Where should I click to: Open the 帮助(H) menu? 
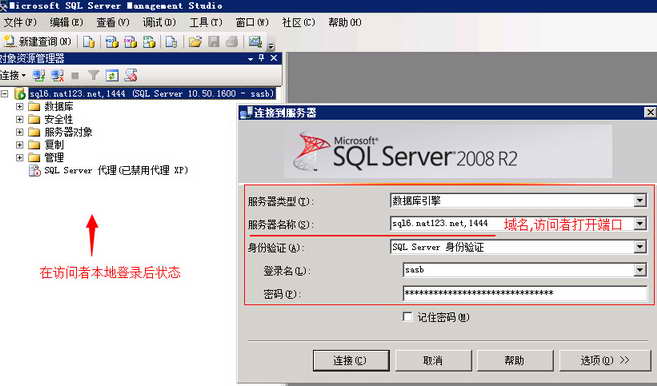[344, 22]
